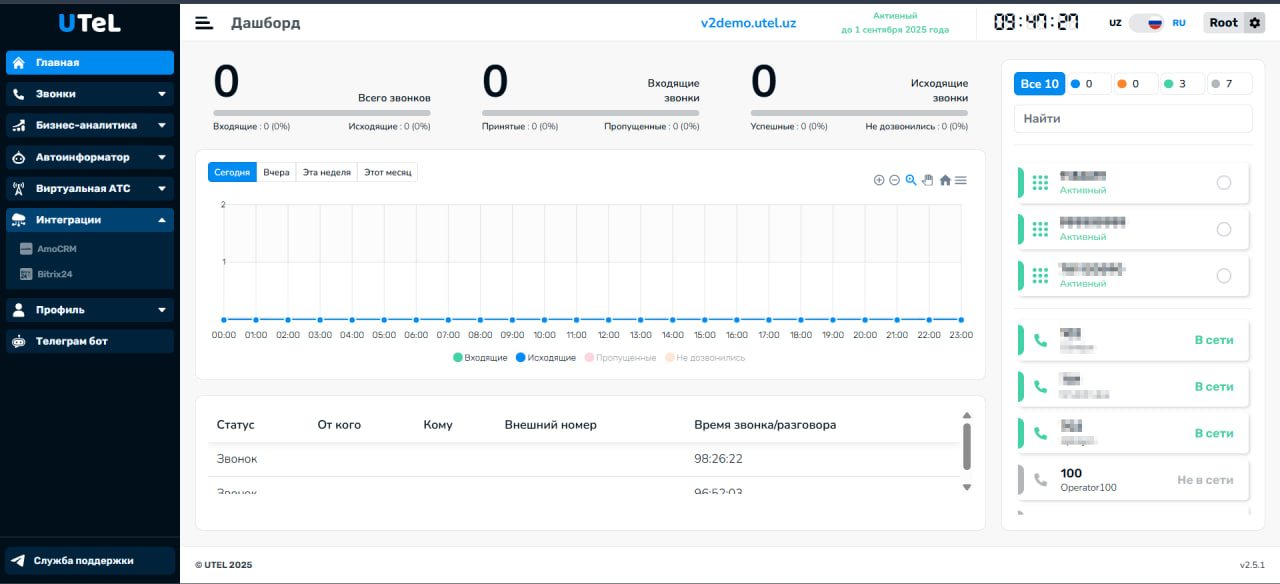Activate the hand panning tool on chart
The width and height of the screenshot is (1280, 584).
click(x=927, y=180)
